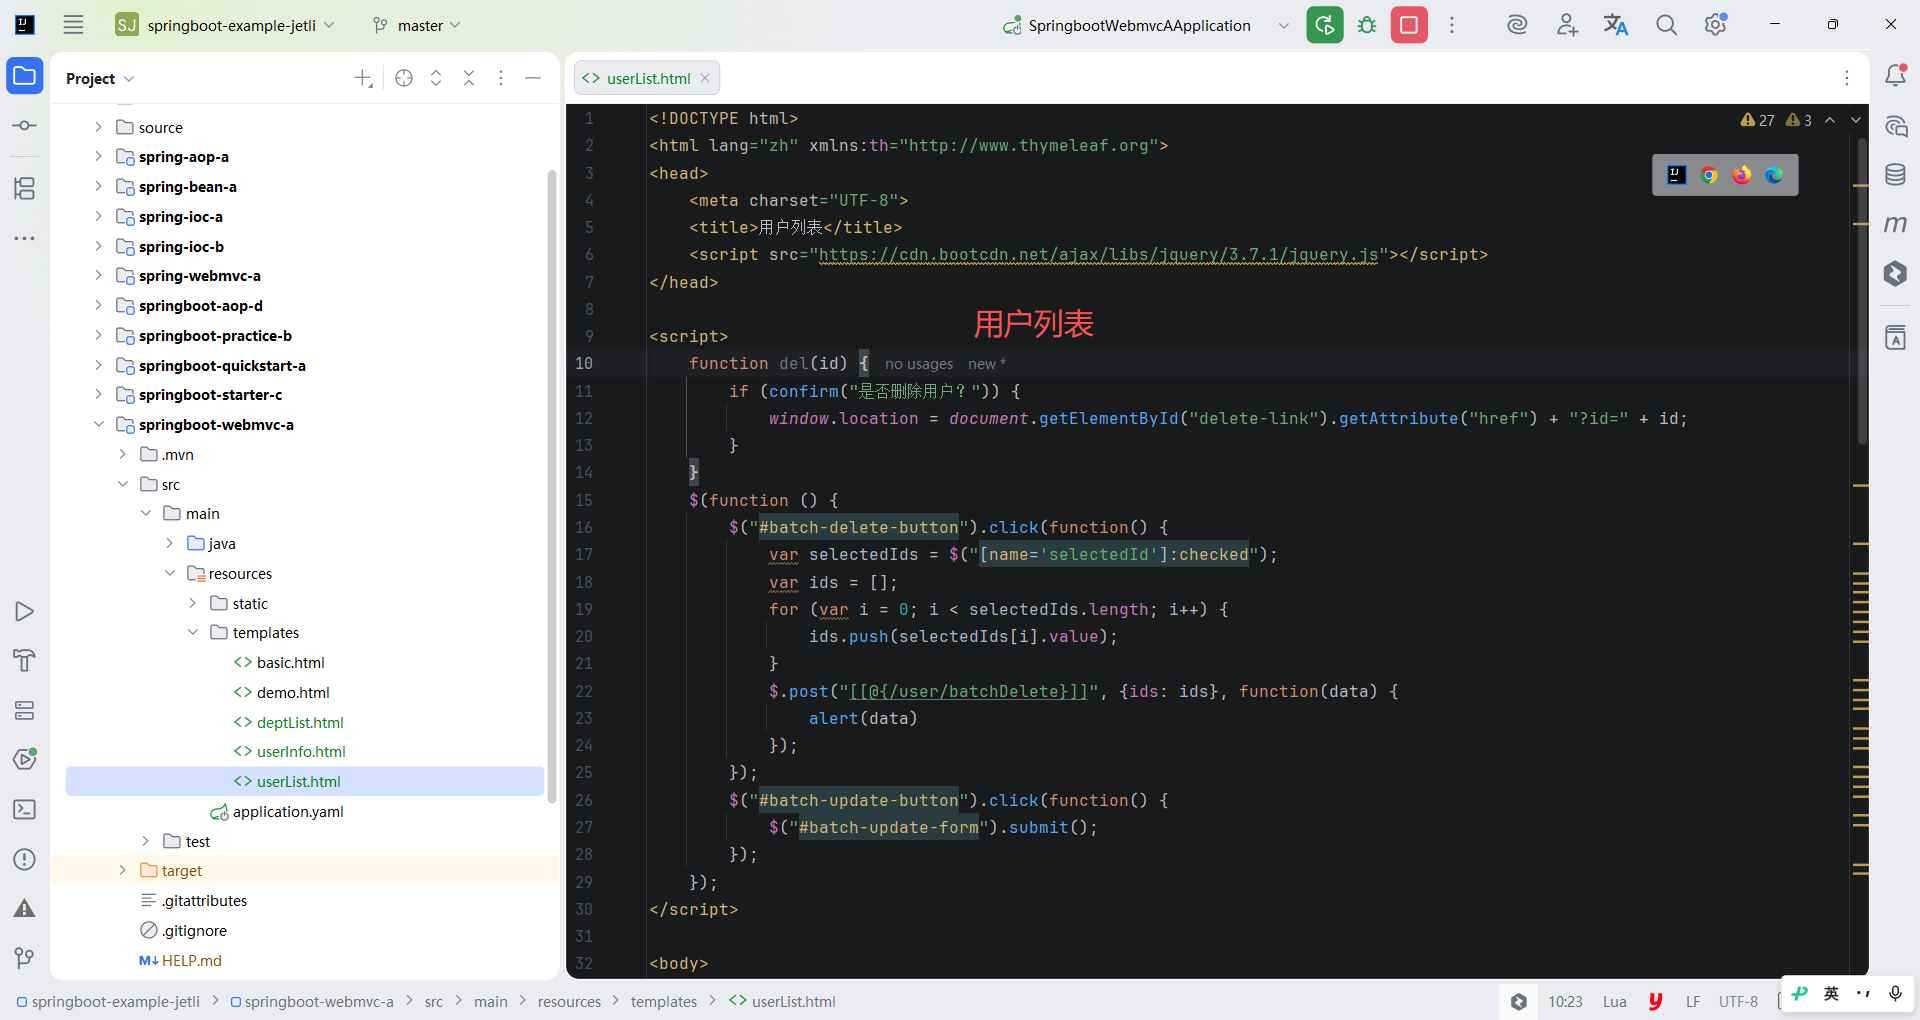Collapse the templates folder

pyautogui.click(x=193, y=632)
